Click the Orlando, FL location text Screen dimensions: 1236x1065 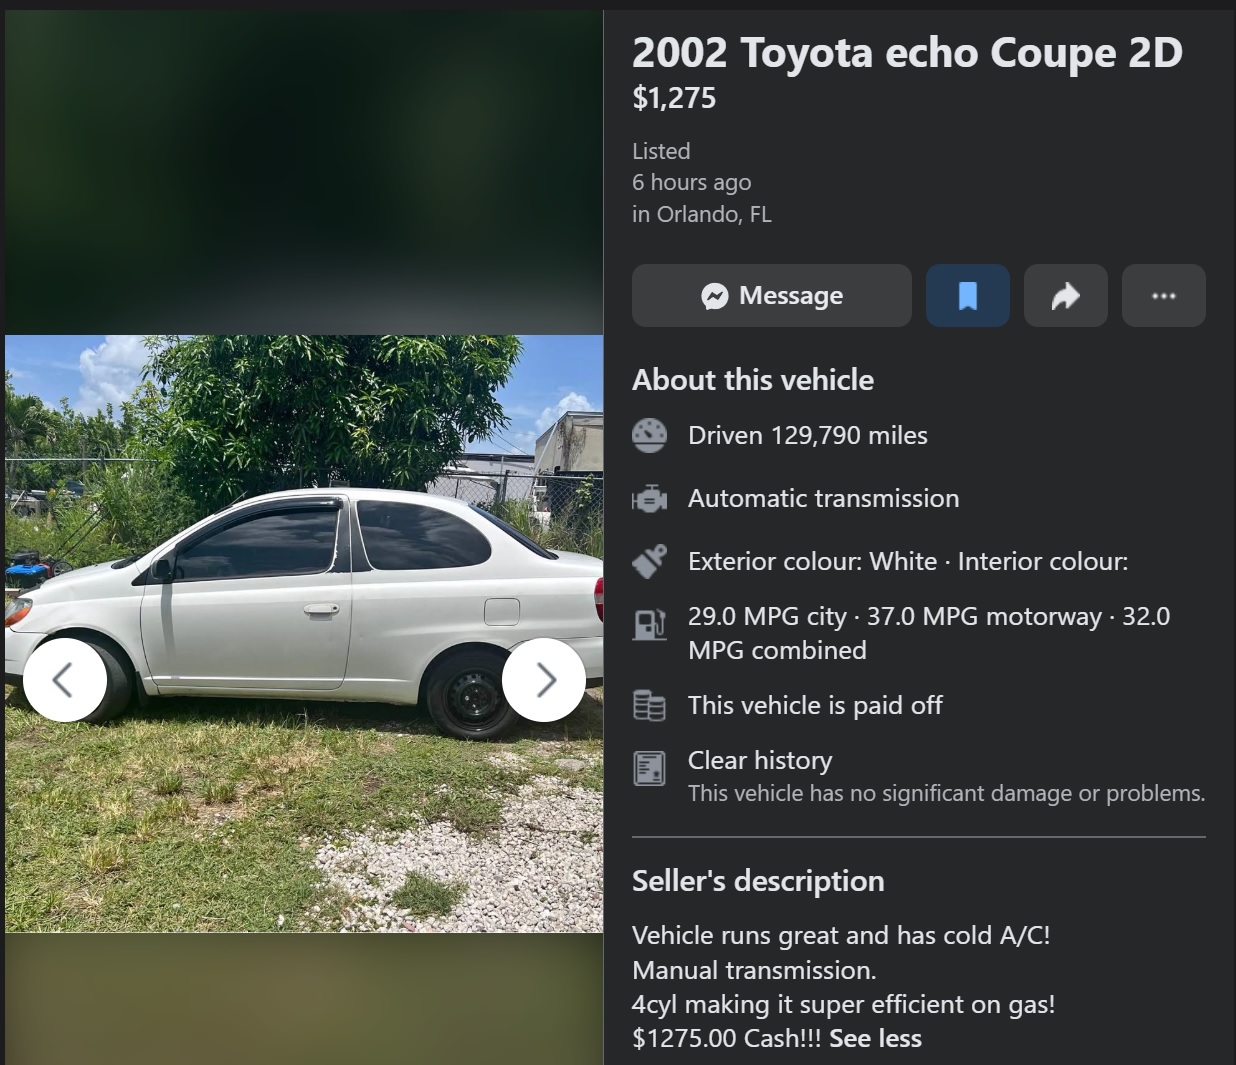(714, 214)
